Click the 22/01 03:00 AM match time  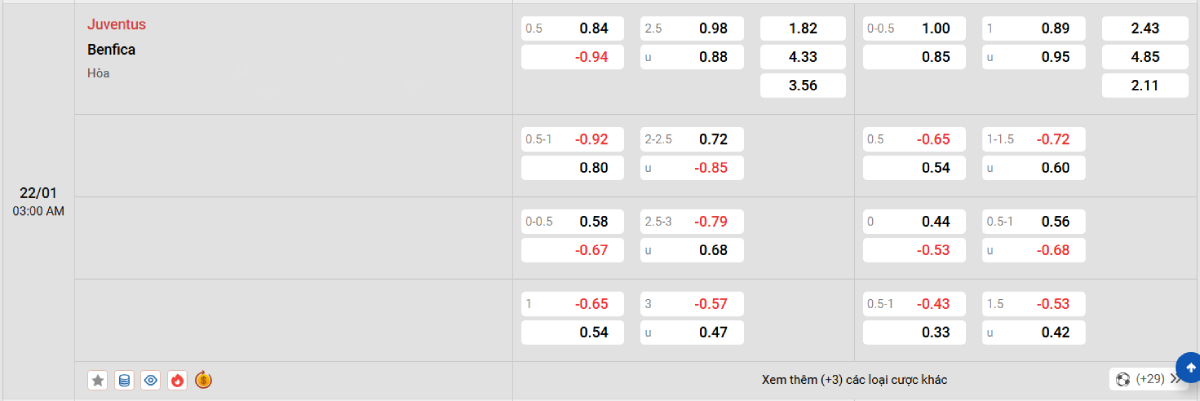pos(38,201)
